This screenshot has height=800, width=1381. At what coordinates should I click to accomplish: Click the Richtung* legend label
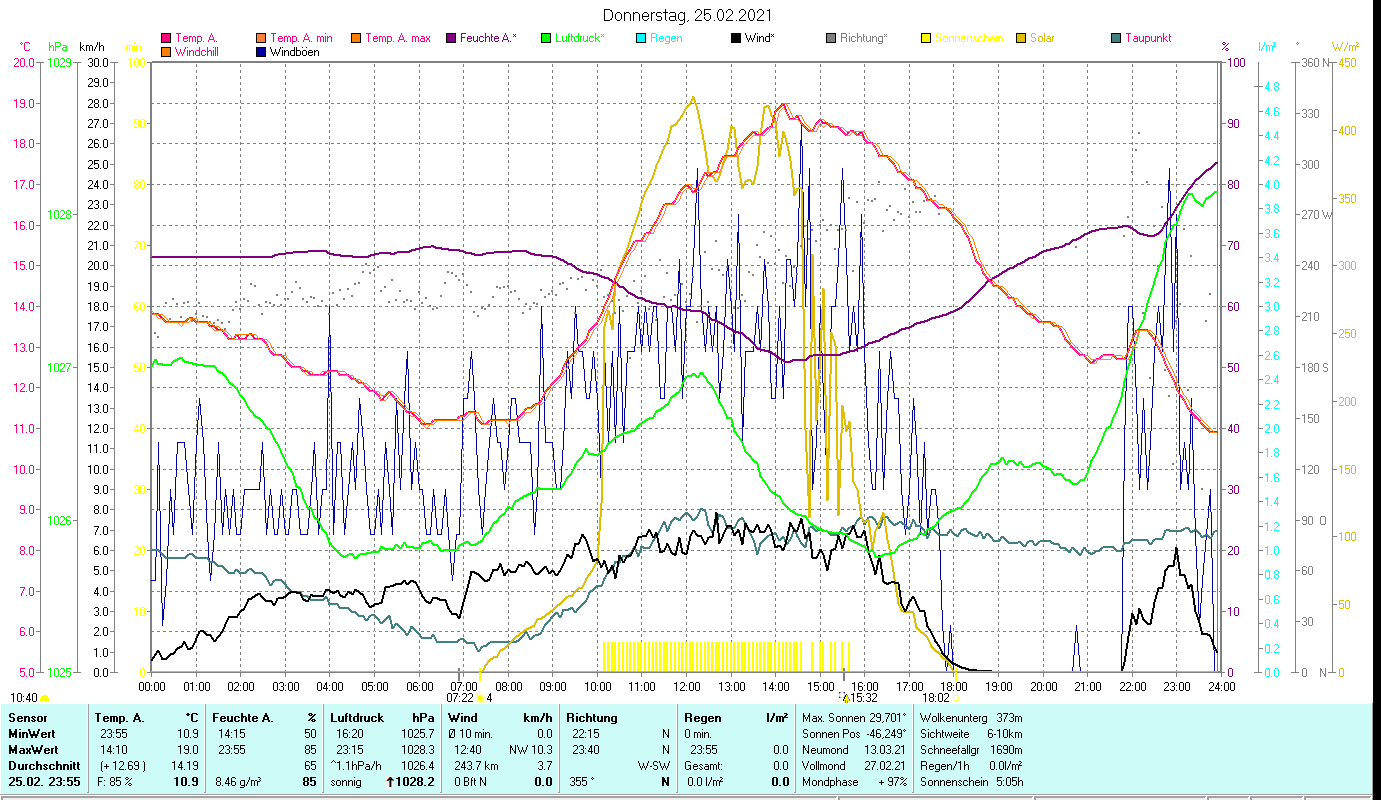pos(863,39)
